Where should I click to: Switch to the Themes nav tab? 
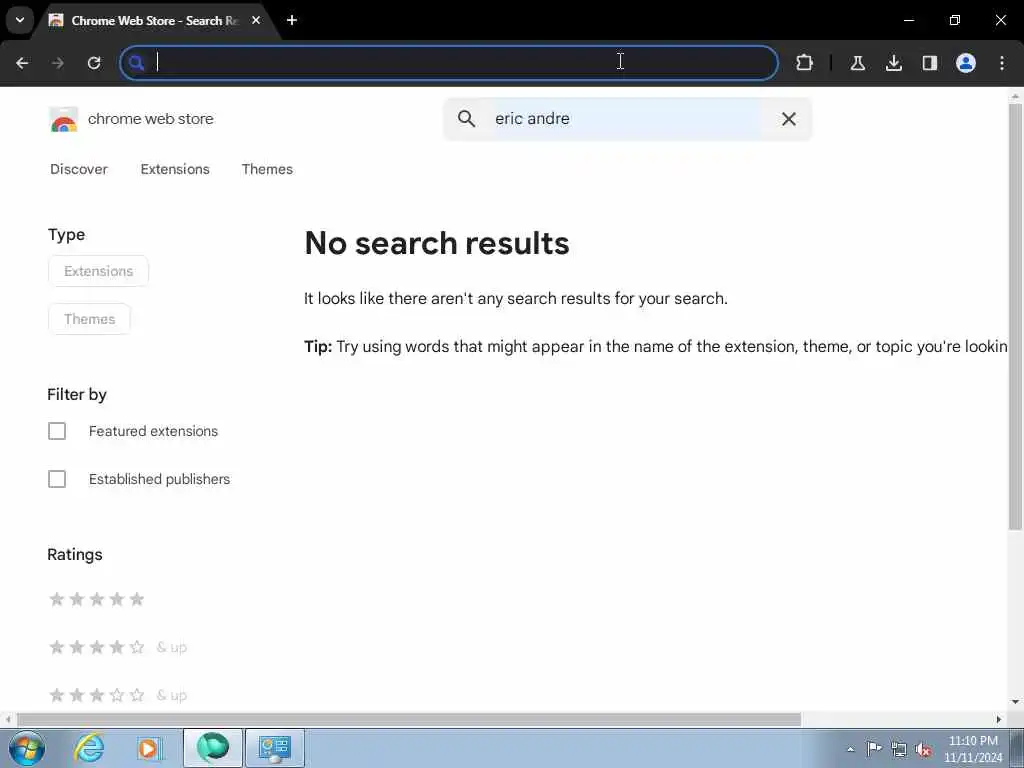pos(267,169)
